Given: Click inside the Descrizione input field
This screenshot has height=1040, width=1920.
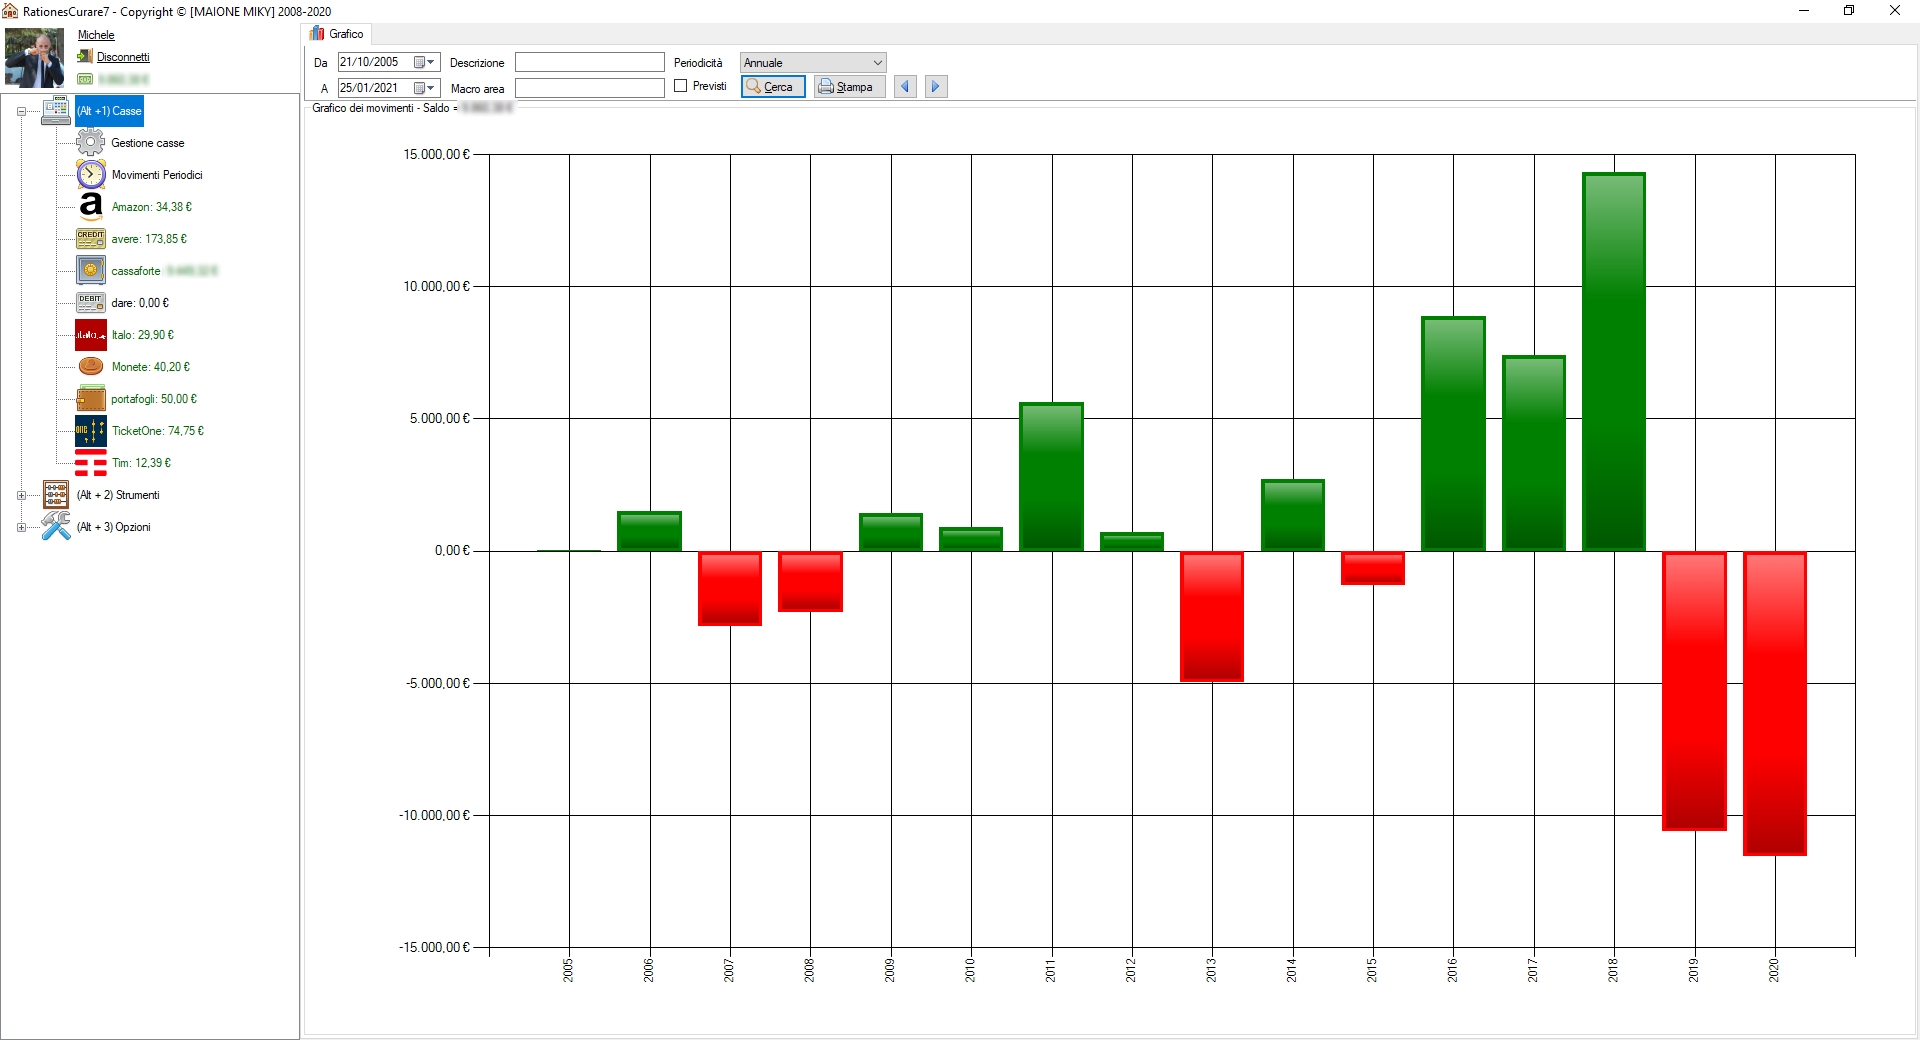Looking at the screenshot, I should (589, 61).
